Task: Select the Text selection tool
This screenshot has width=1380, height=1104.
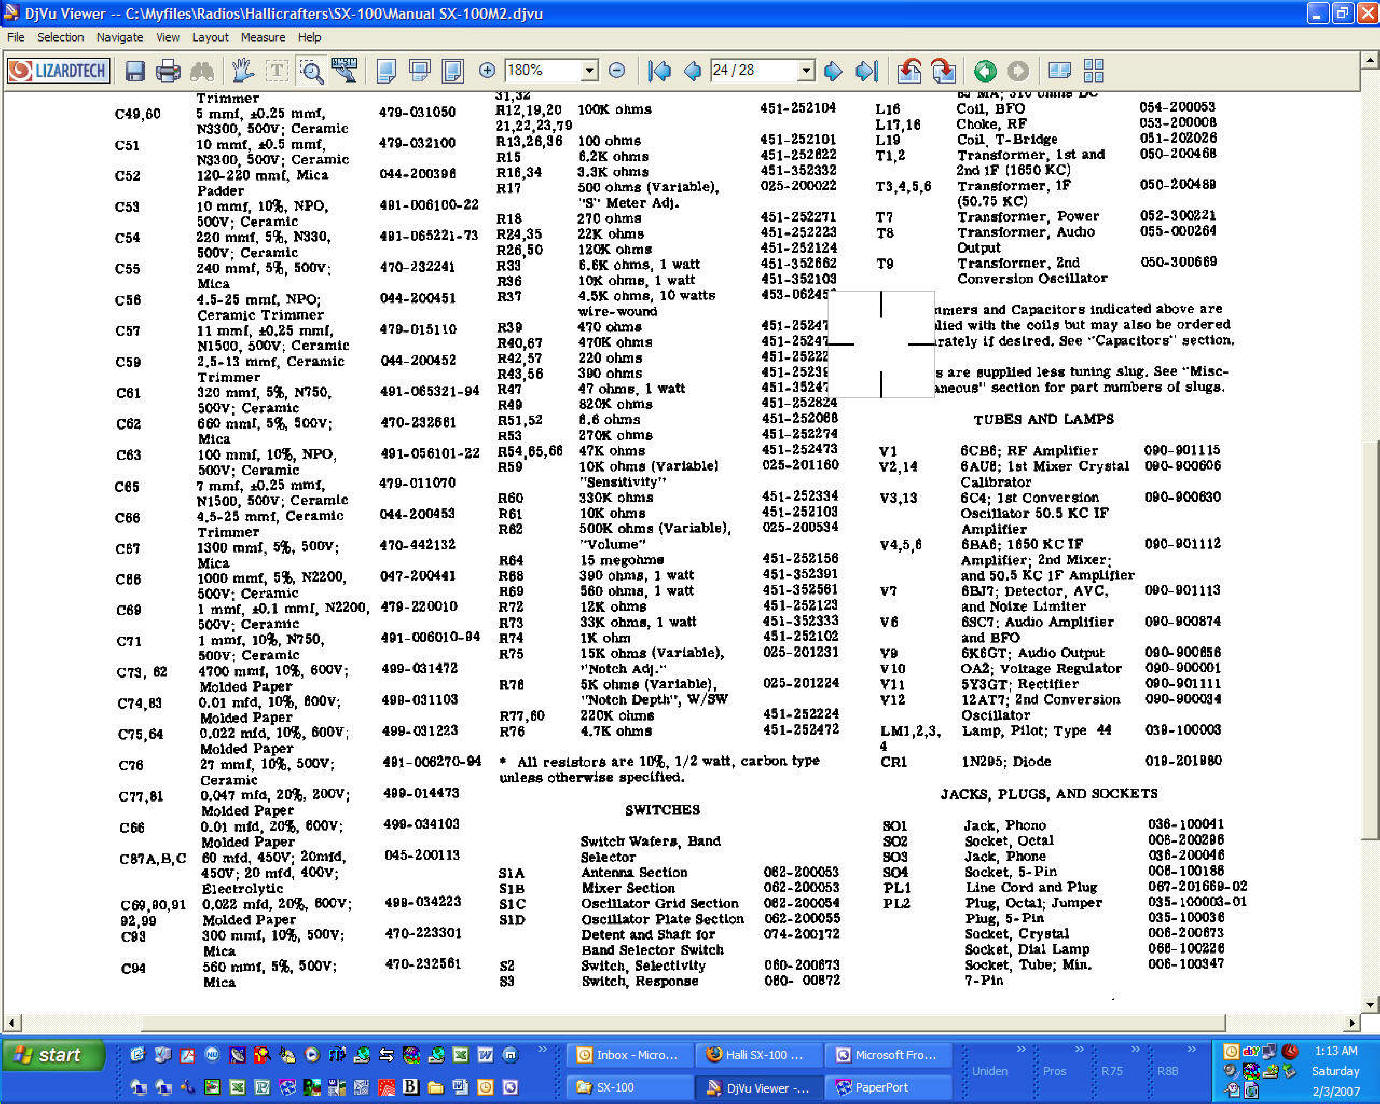Action: (276, 70)
